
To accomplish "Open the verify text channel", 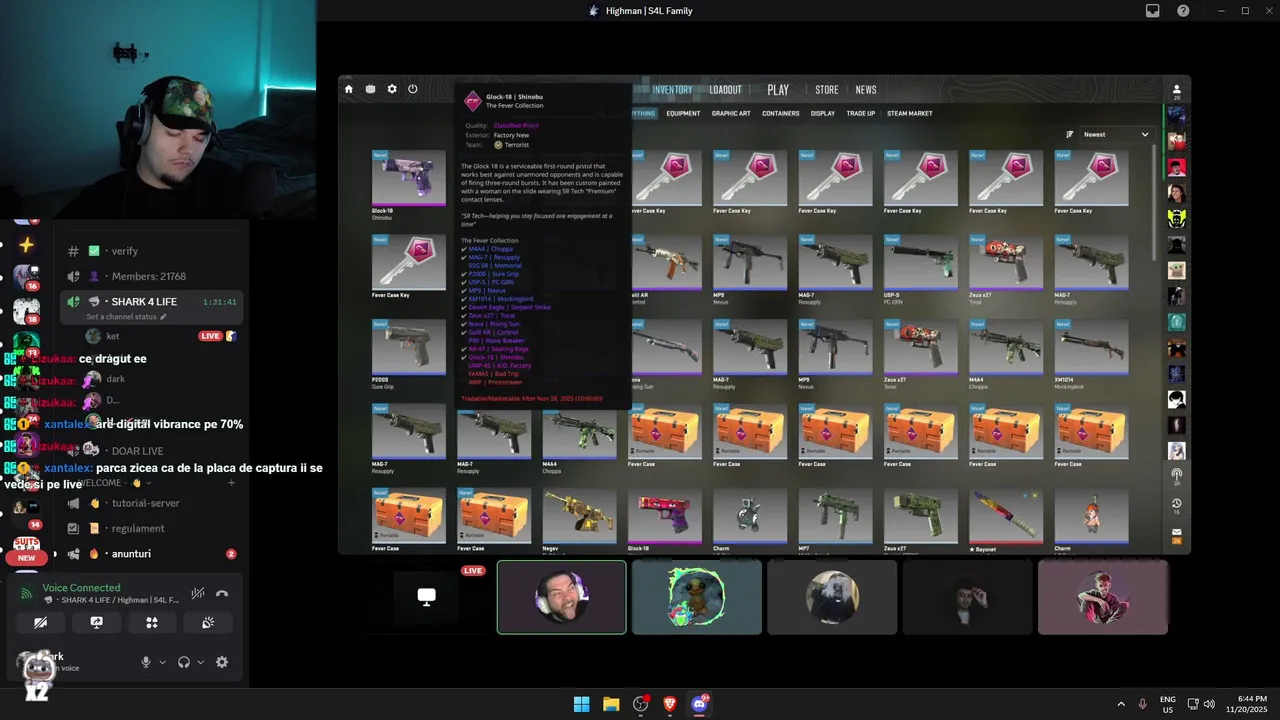I will click(x=150, y=251).
